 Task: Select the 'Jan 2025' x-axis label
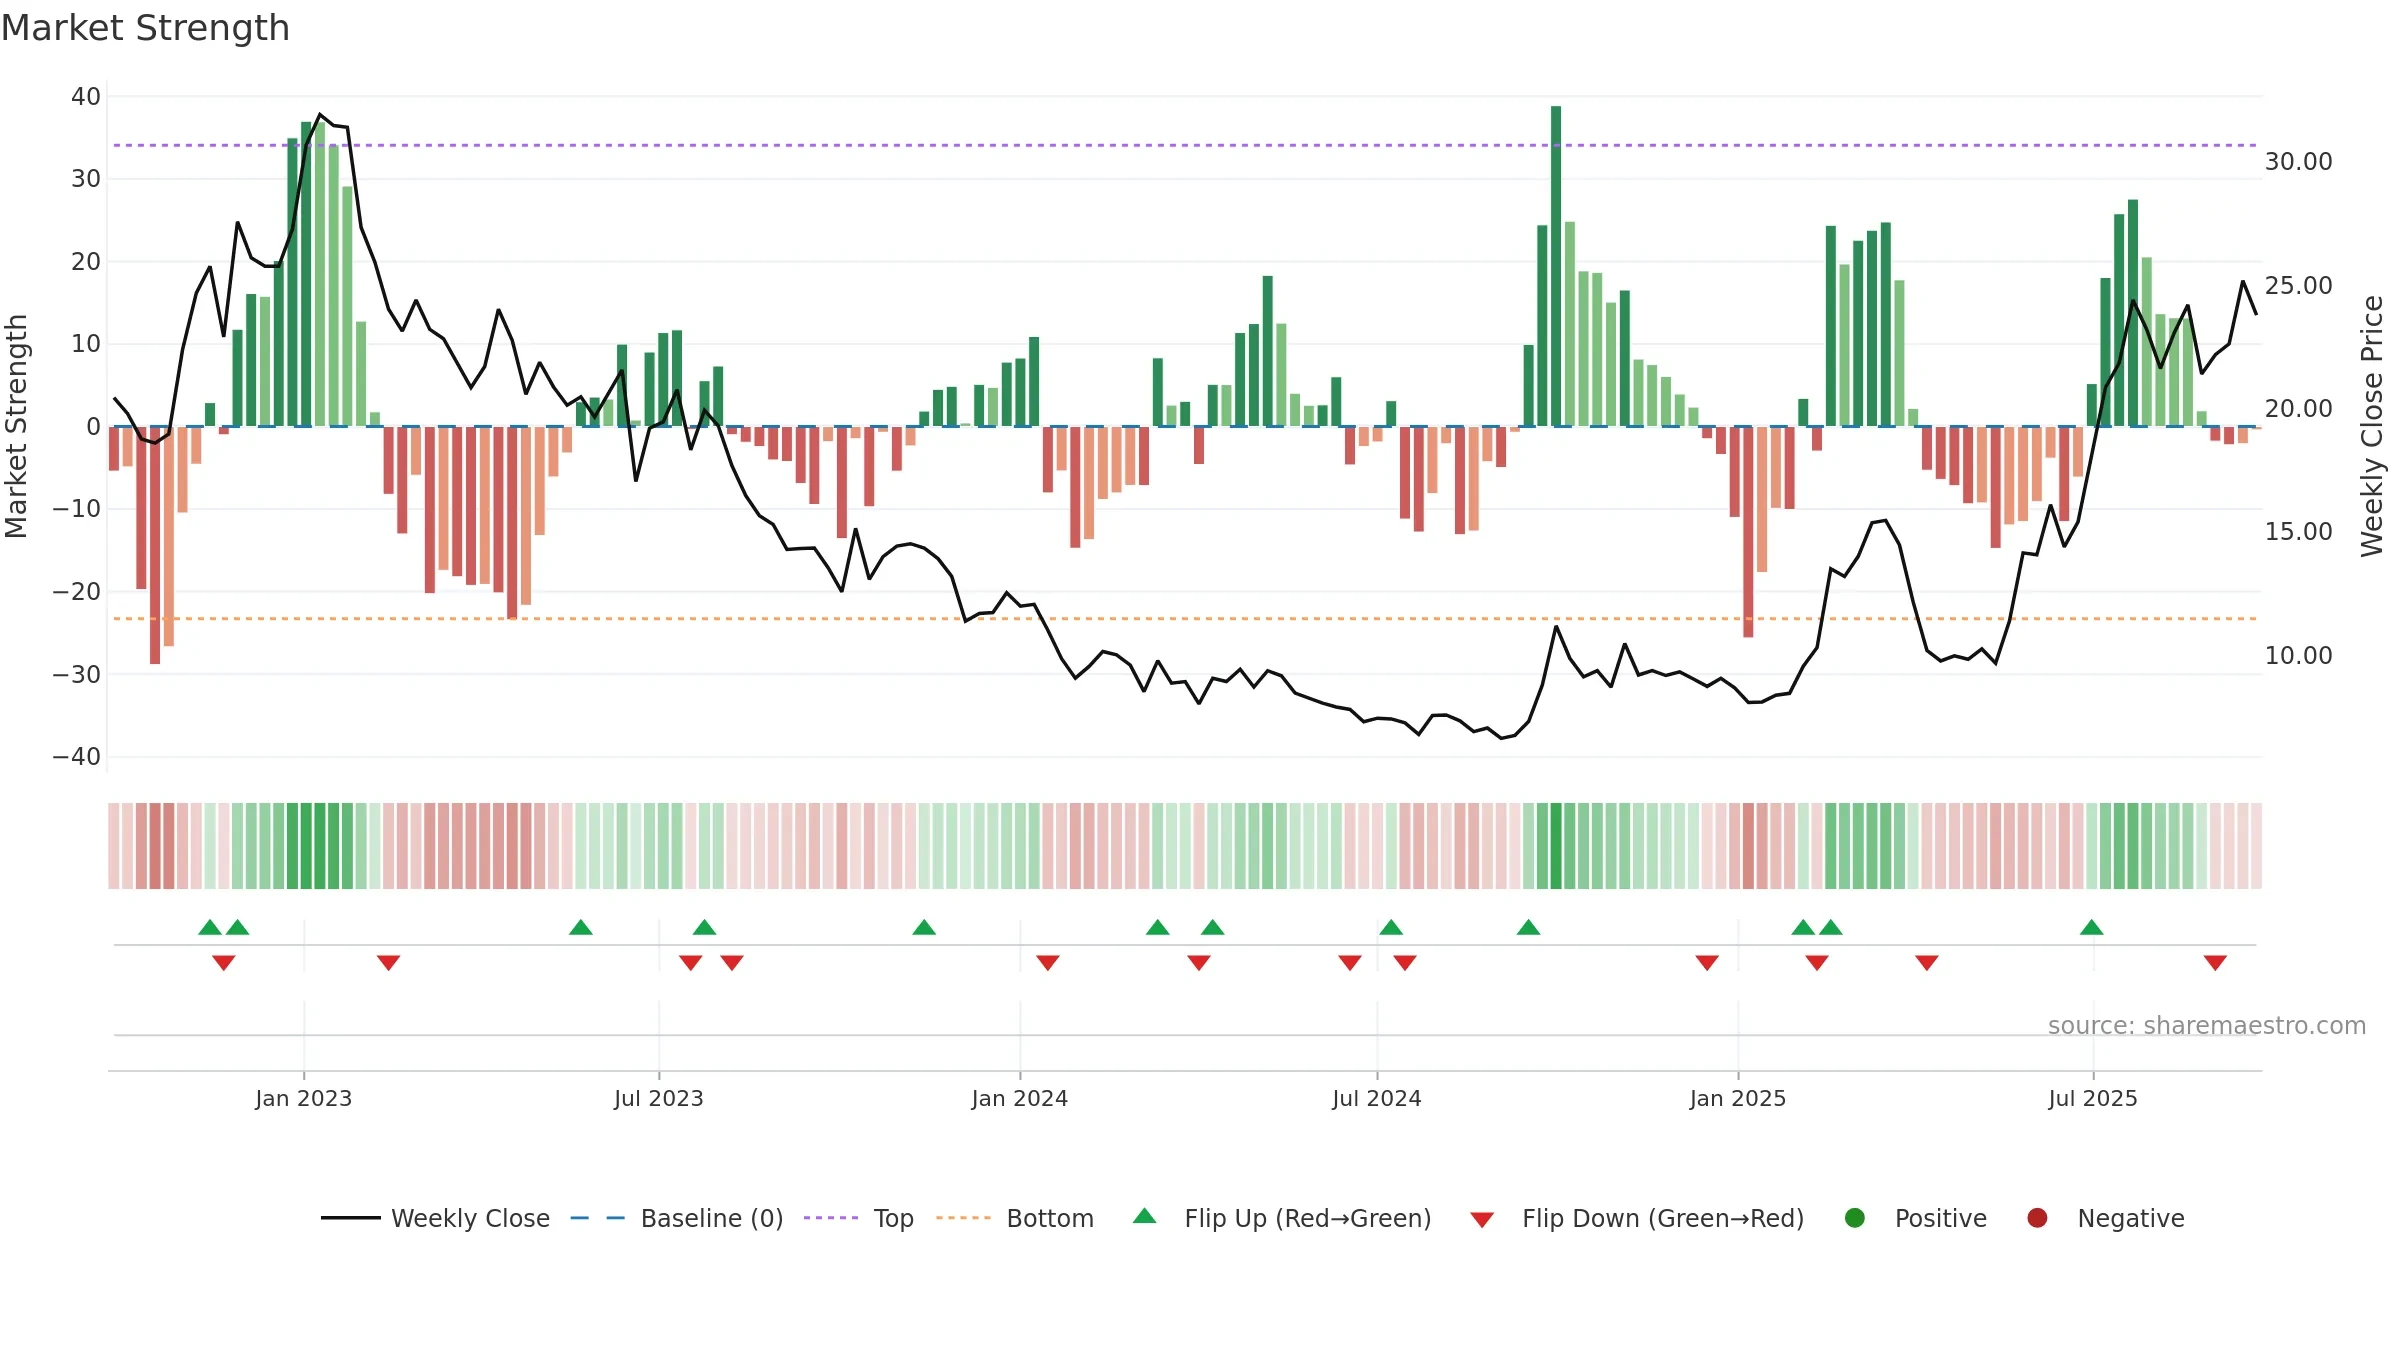coord(1738,1098)
